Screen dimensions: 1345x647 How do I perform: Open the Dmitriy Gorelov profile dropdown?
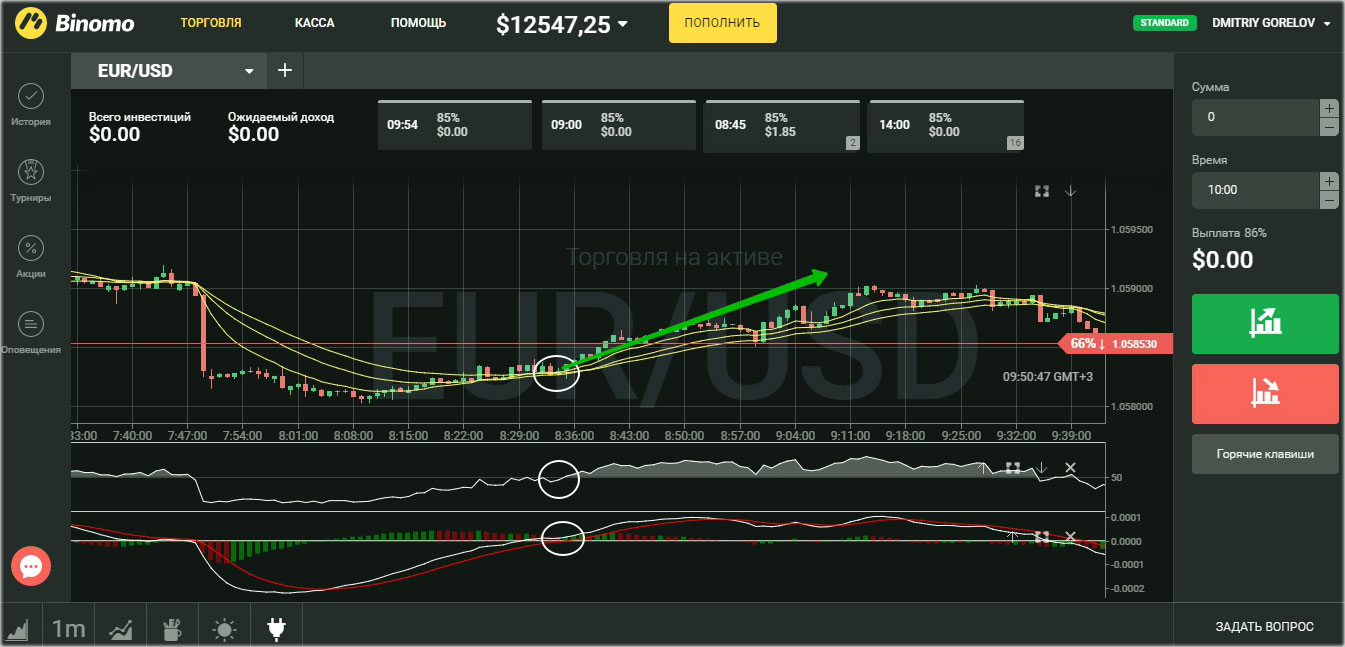tap(1326, 23)
